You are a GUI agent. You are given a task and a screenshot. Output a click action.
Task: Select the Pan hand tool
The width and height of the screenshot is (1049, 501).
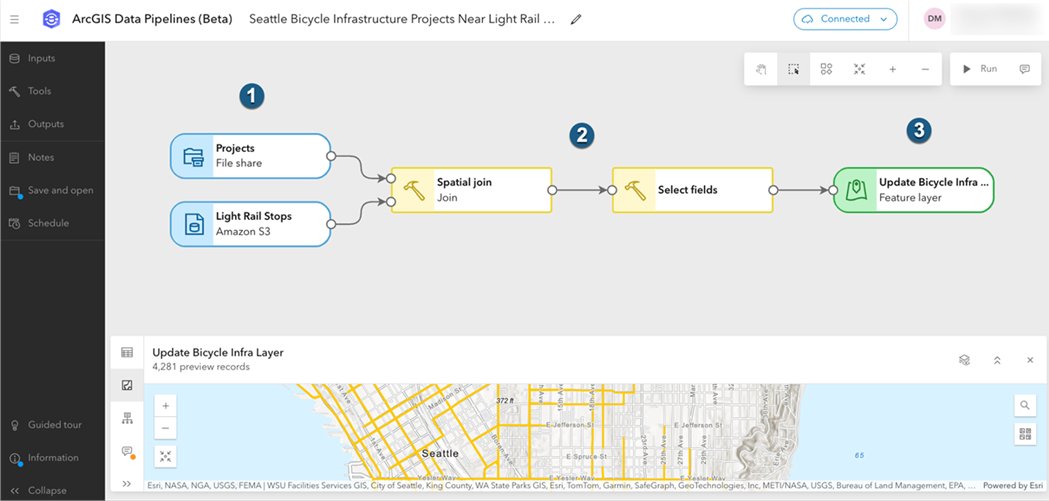761,69
